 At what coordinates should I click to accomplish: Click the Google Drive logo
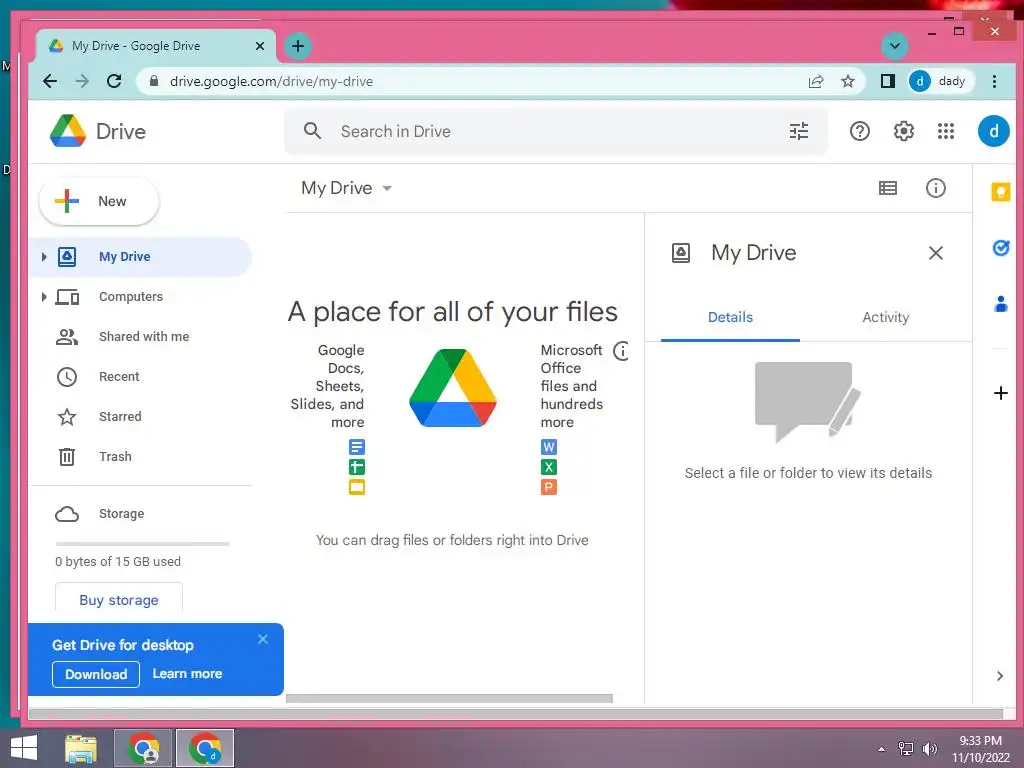coord(68,131)
